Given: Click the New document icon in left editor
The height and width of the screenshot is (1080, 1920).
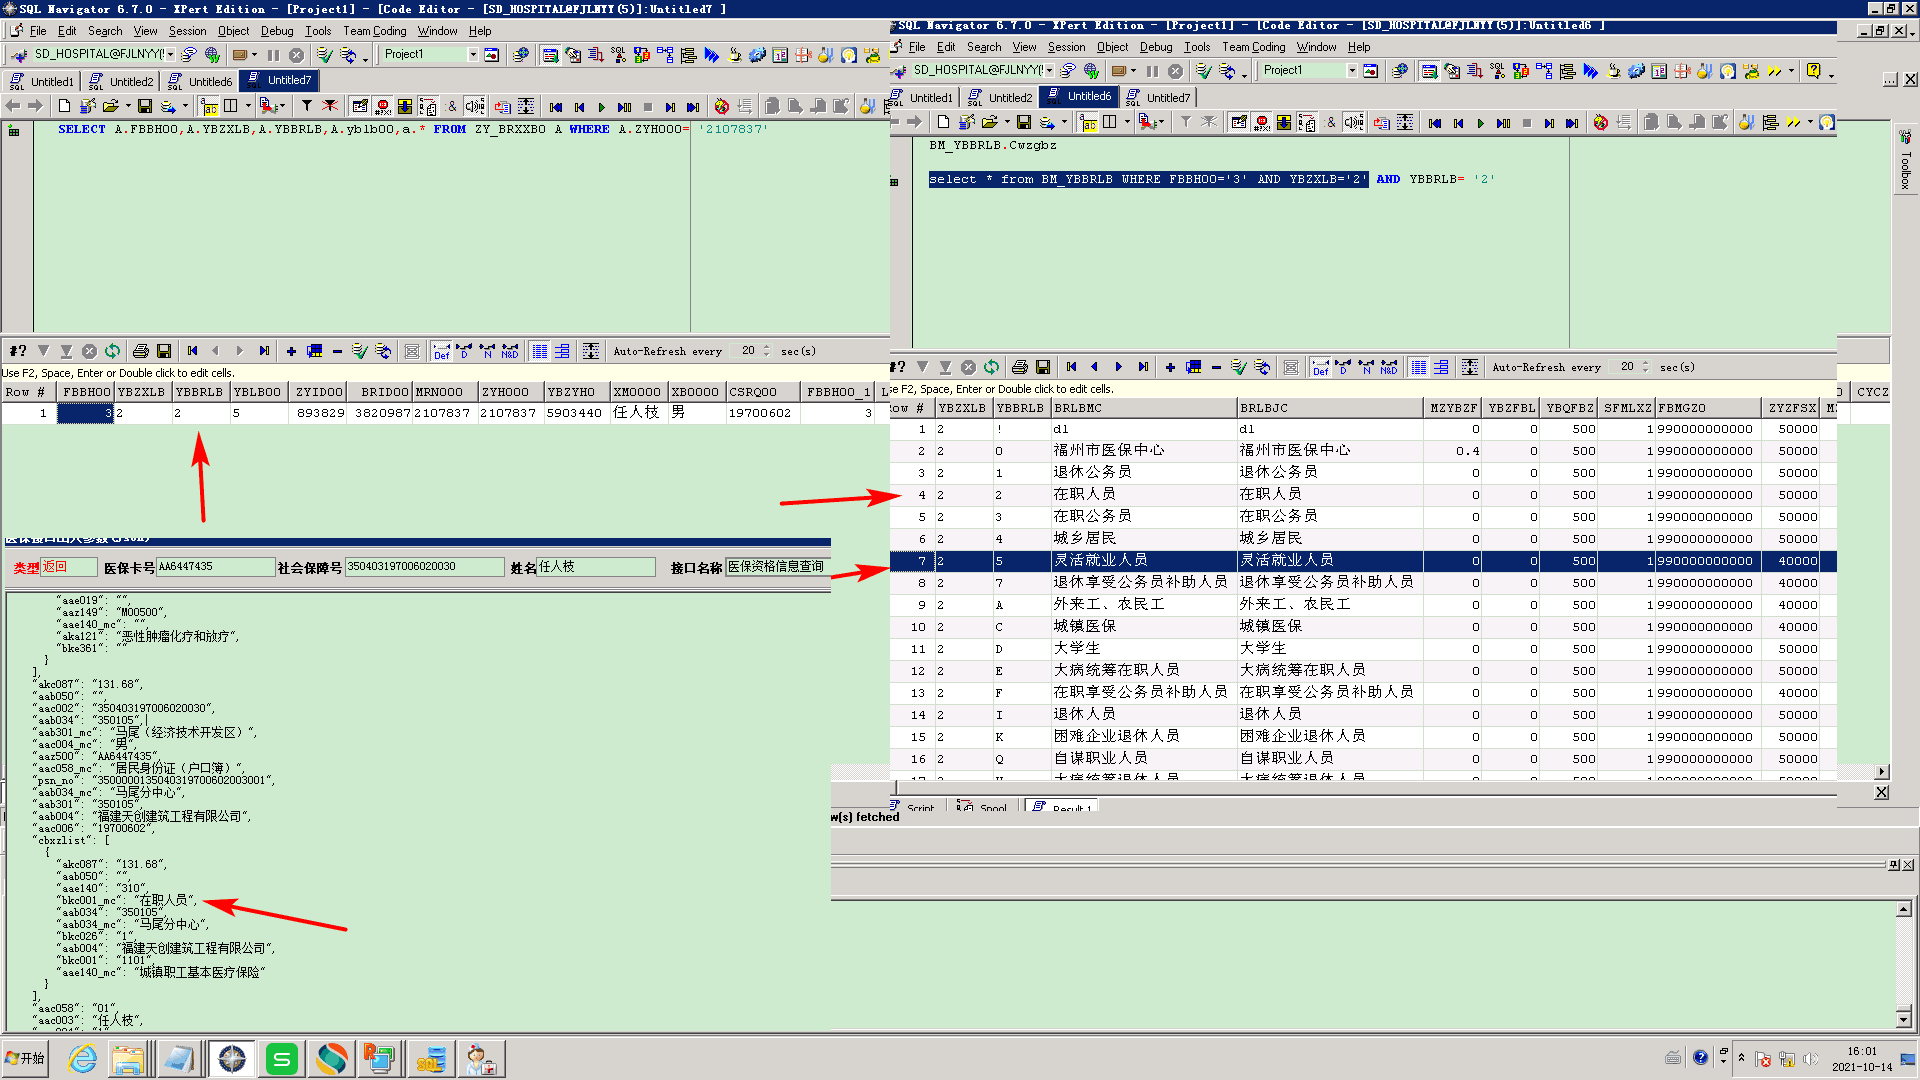Looking at the screenshot, I should (x=65, y=106).
